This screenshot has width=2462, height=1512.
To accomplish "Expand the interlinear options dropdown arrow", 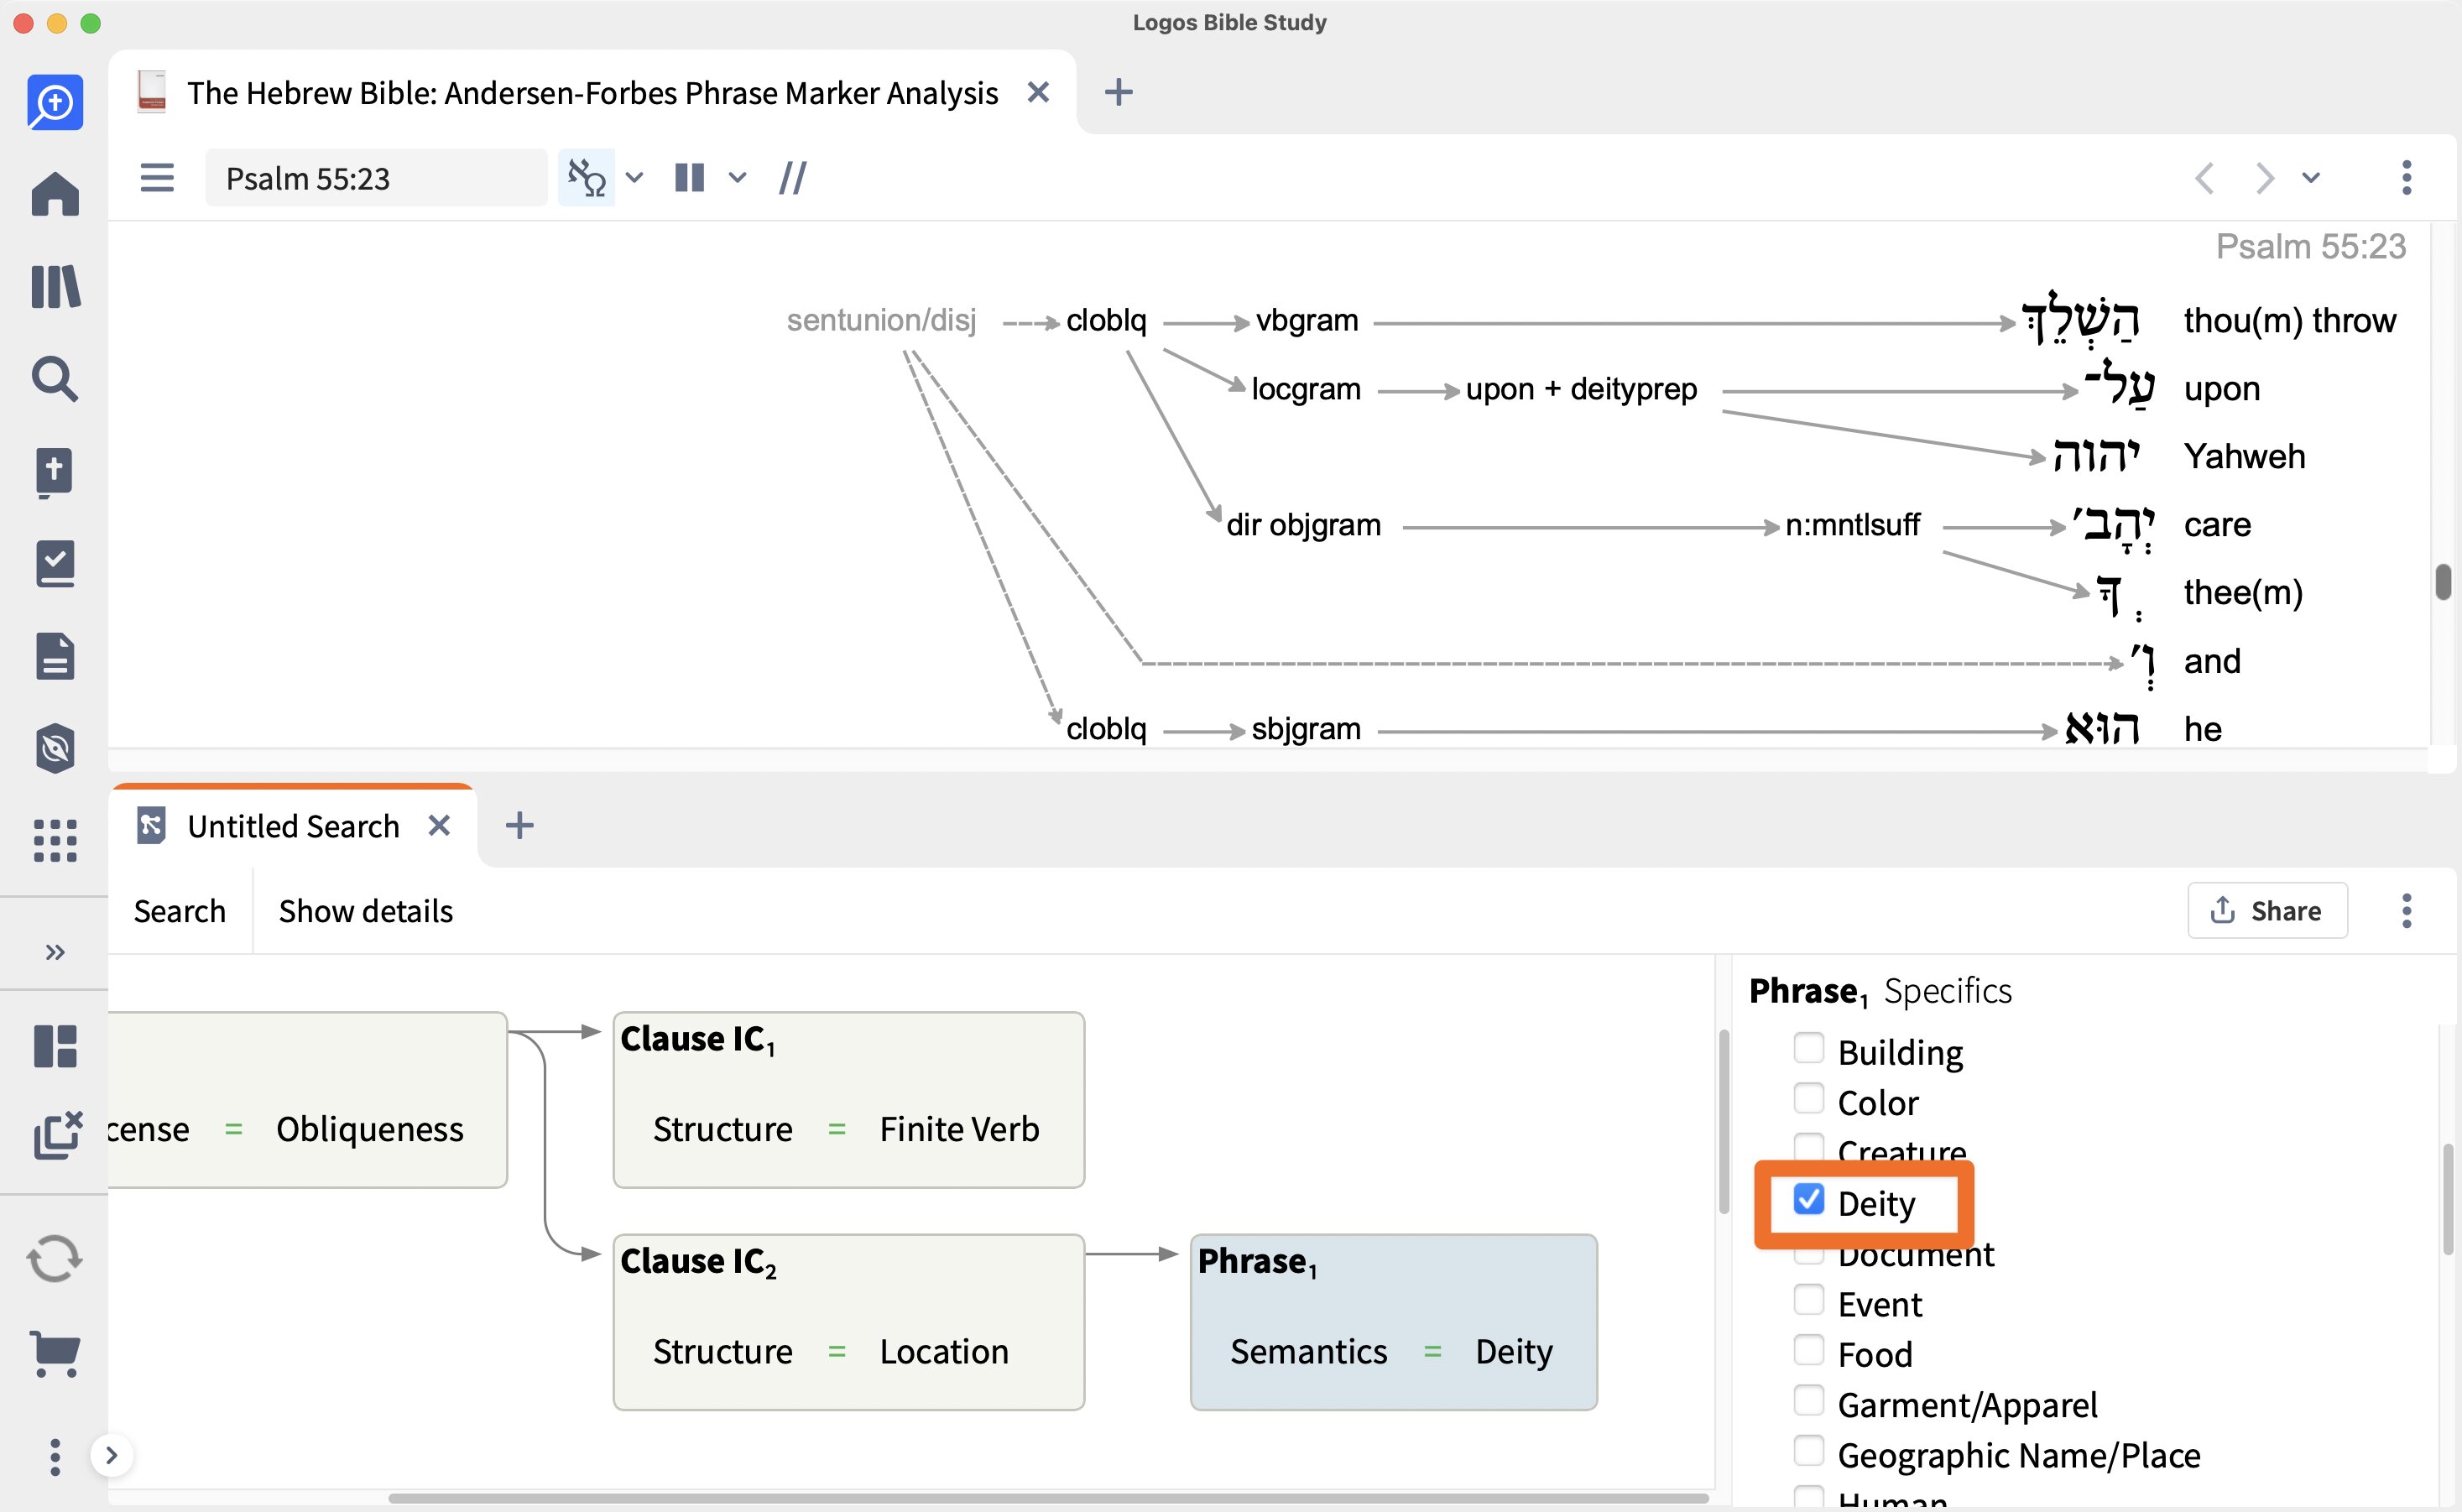I will (x=634, y=178).
